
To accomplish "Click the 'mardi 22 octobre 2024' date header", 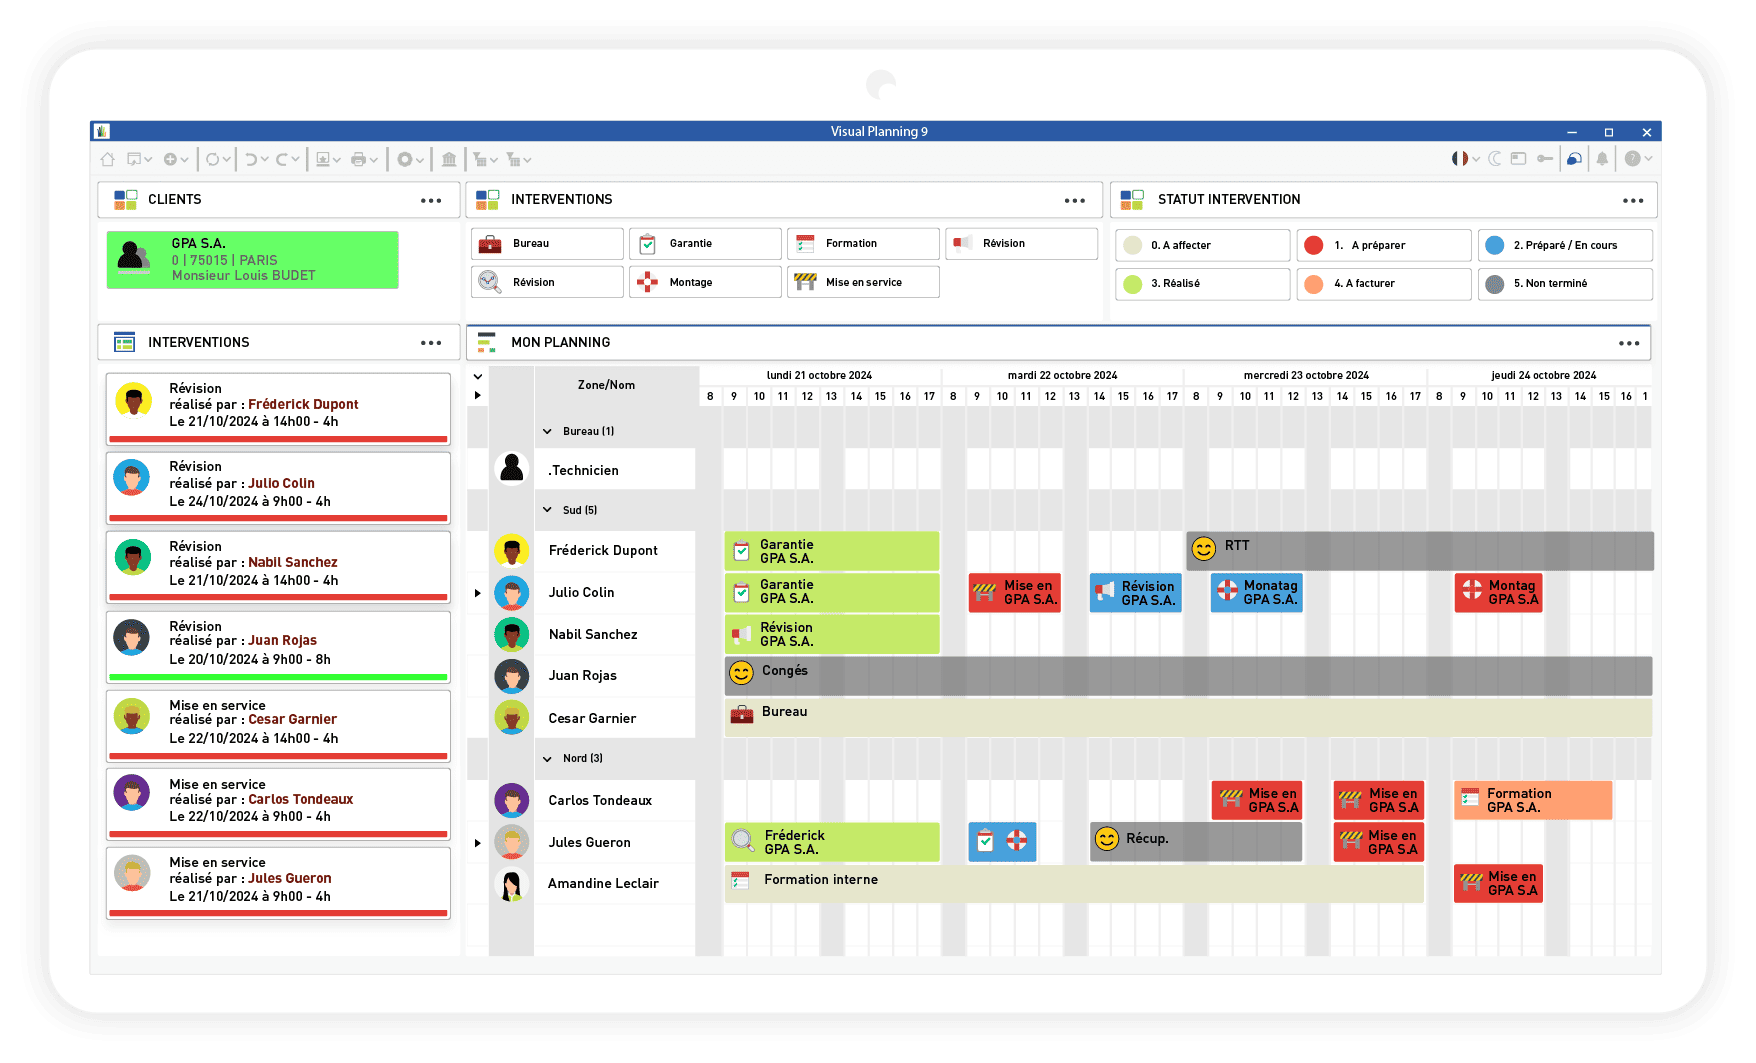I will coord(1062,375).
